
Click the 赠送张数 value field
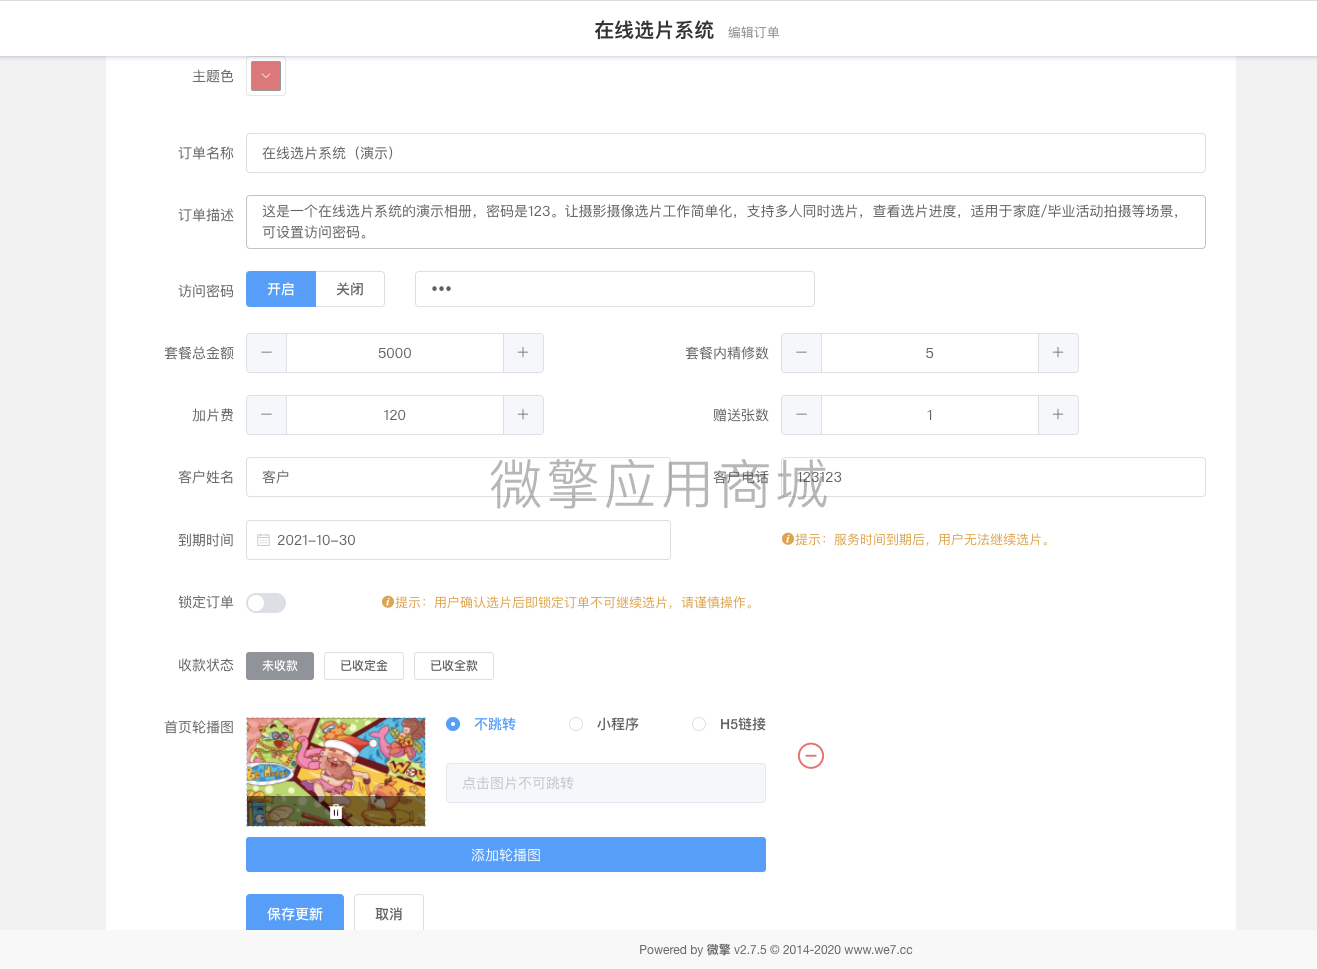930,415
